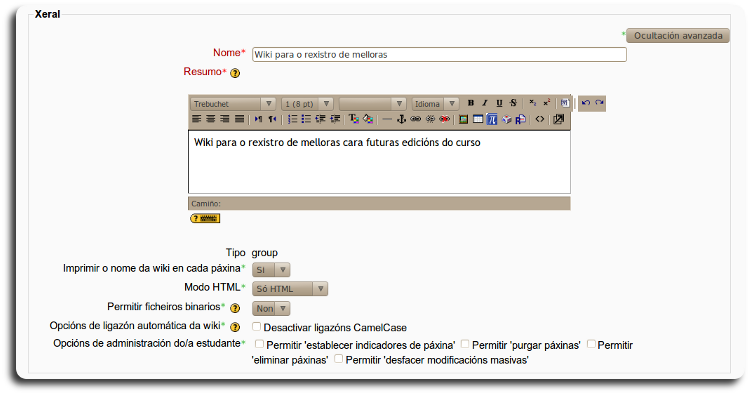This screenshot has width=750, height=395.
Task: Open the empty style dropdown
Action: pyautogui.click(x=372, y=104)
